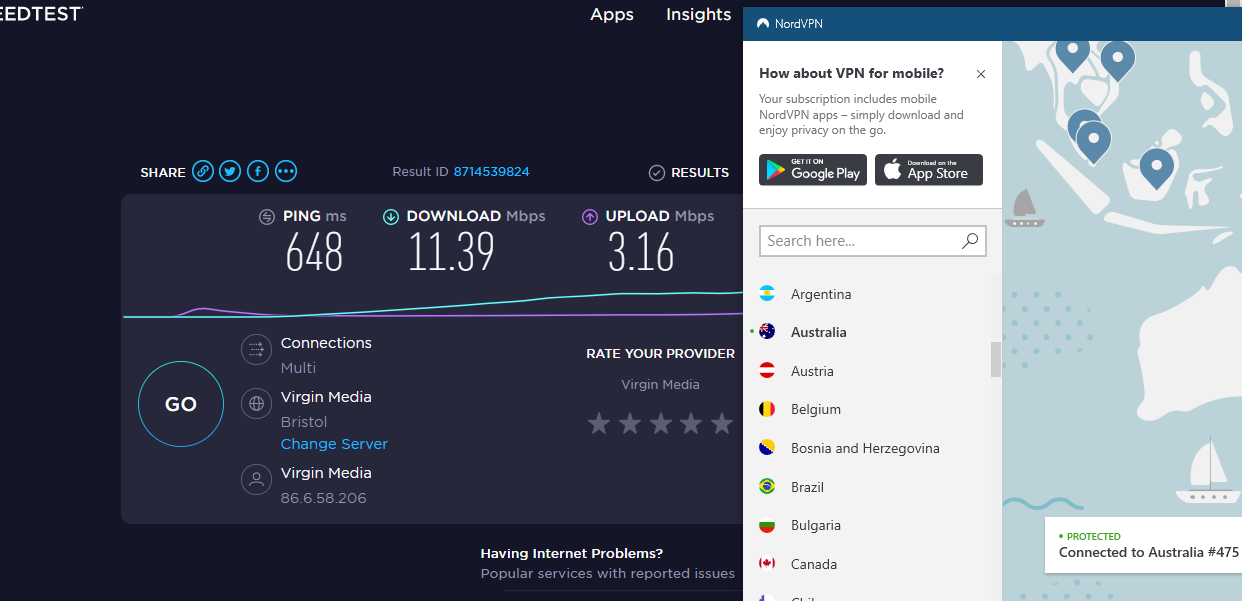This screenshot has height=601, width=1242.
Task: Open the App Store download badge
Action: pos(929,170)
